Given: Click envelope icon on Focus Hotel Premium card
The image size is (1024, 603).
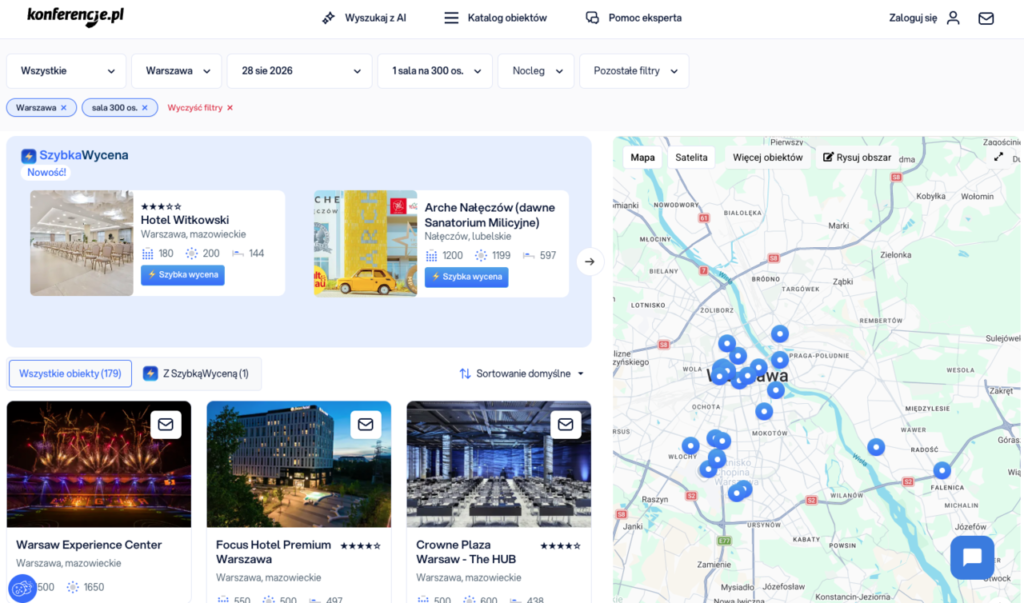Looking at the screenshot, I should [366, 425].
